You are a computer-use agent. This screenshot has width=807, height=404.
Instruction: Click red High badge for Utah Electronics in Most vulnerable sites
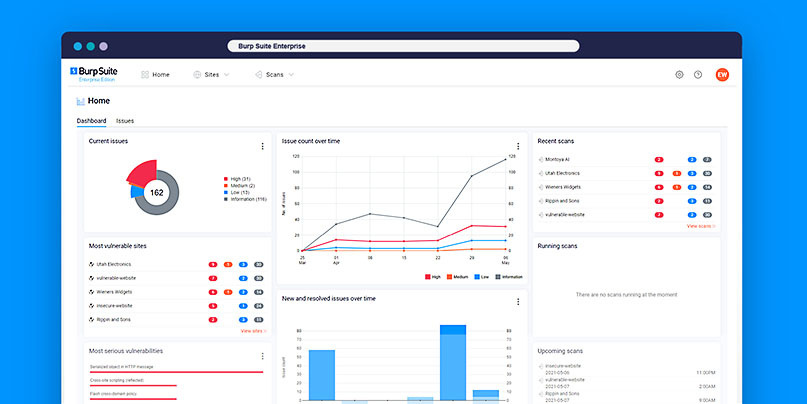click(x=213, y=265)
